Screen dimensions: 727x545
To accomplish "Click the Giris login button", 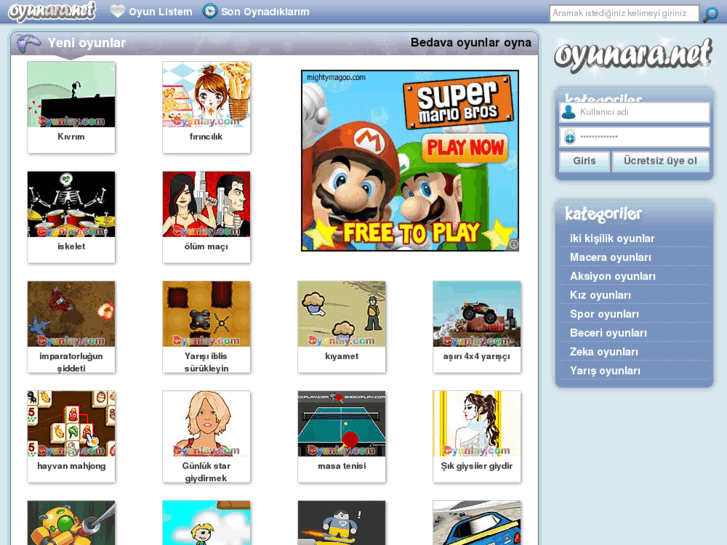I will [584, 161].
